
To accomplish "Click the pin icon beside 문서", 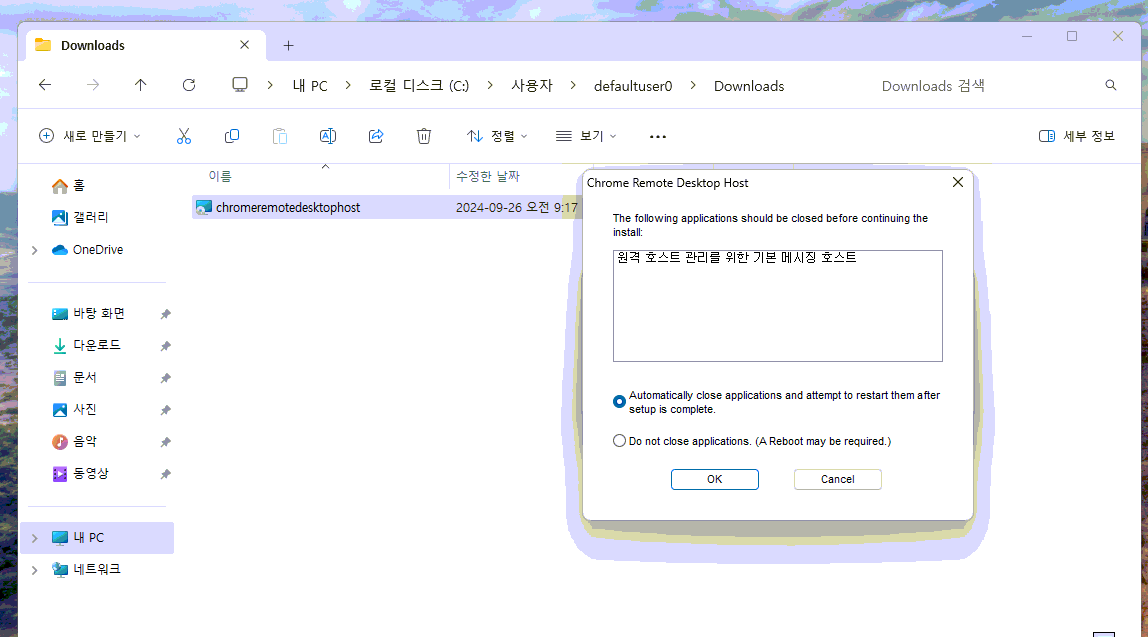I will (165, 379).
